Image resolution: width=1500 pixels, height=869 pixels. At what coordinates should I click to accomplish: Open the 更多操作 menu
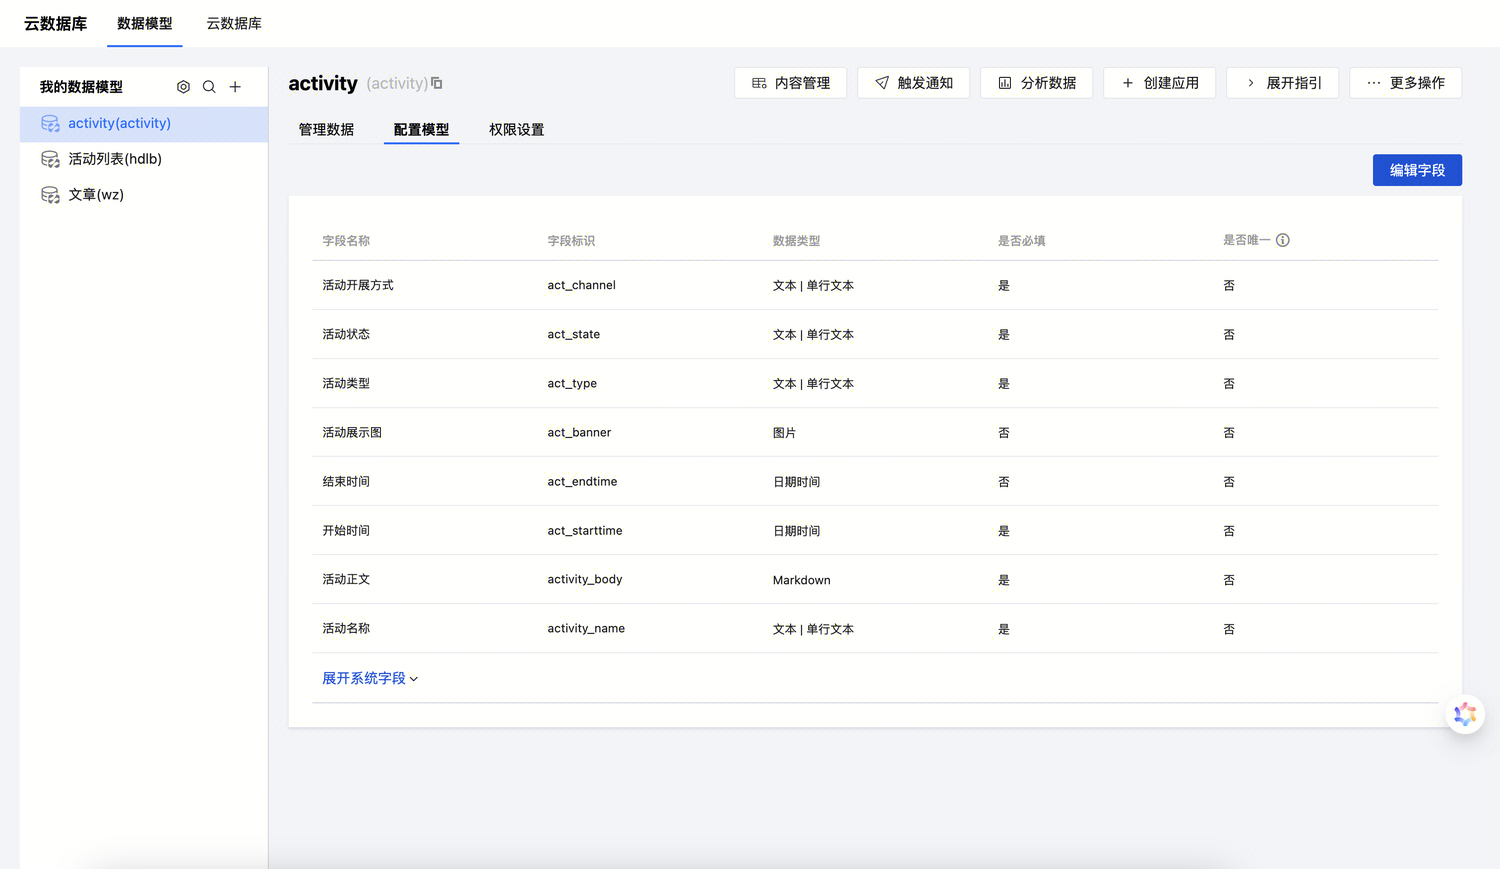click(x=1406, y=83)
